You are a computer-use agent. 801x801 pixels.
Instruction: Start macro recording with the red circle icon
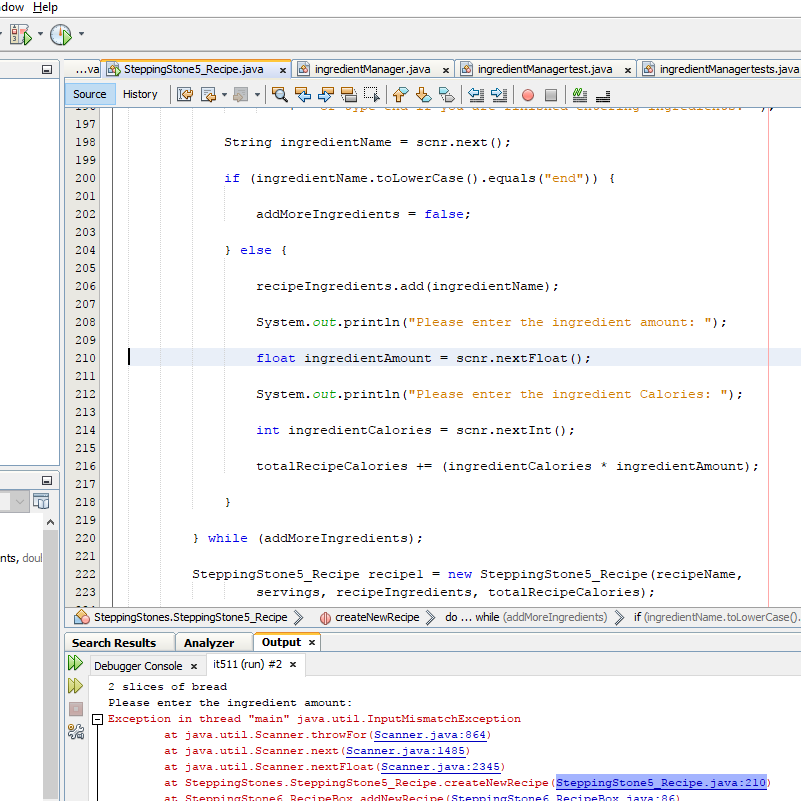pos(528,93)
